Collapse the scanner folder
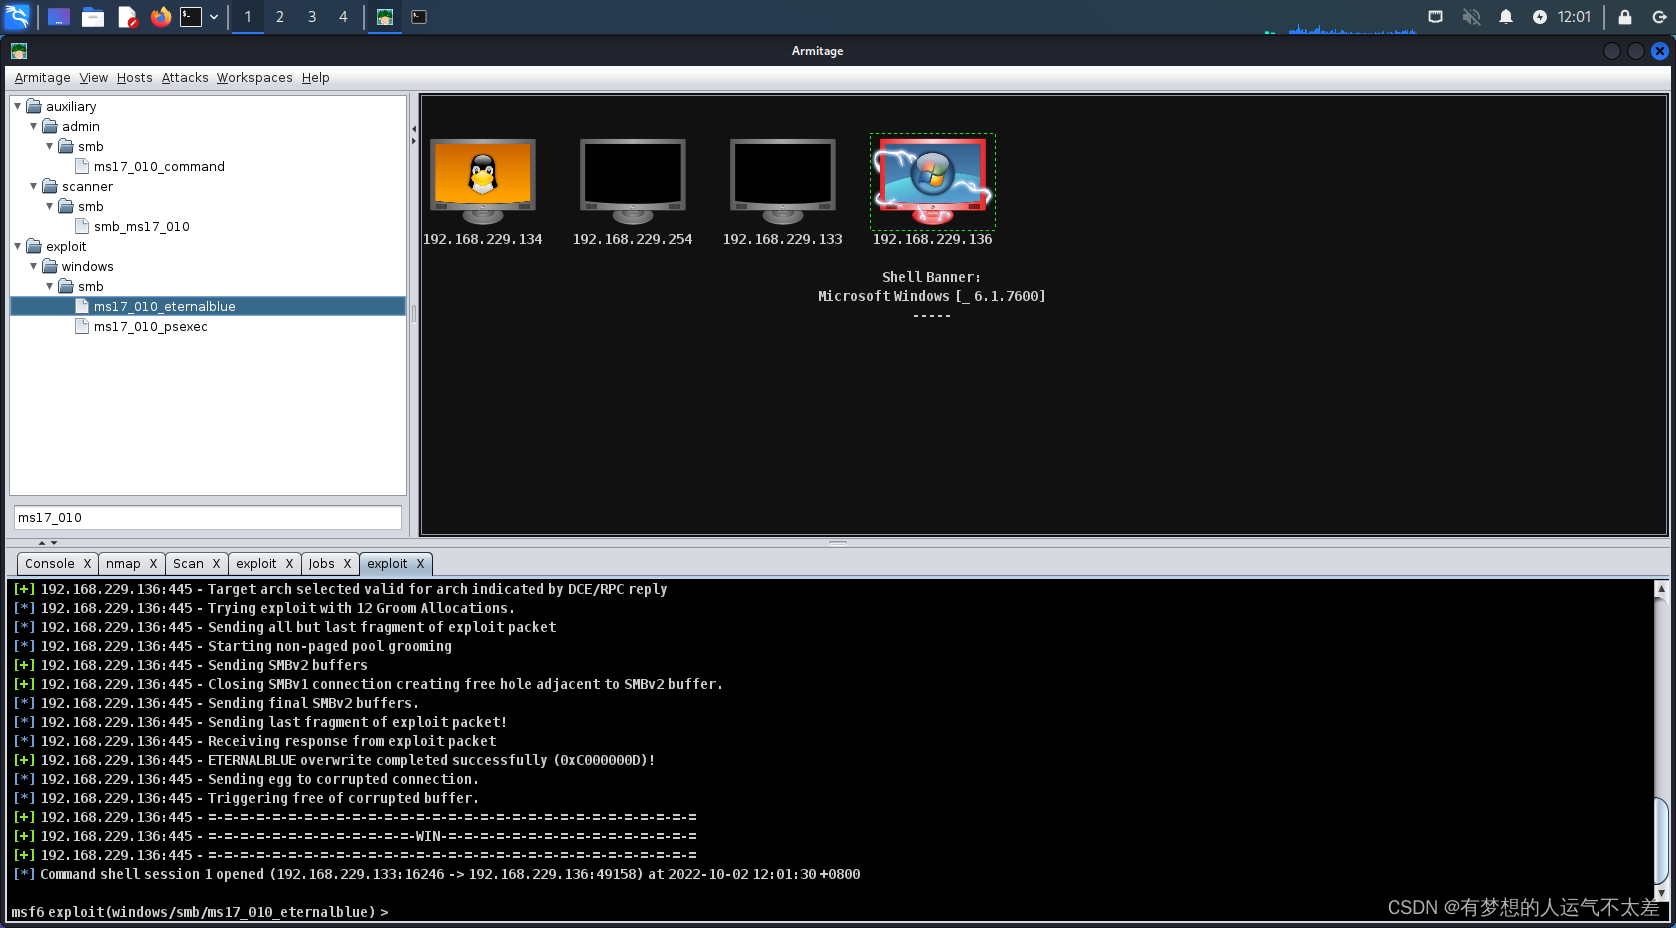The width and height of the screenshot is (1676, 928). 33,186
